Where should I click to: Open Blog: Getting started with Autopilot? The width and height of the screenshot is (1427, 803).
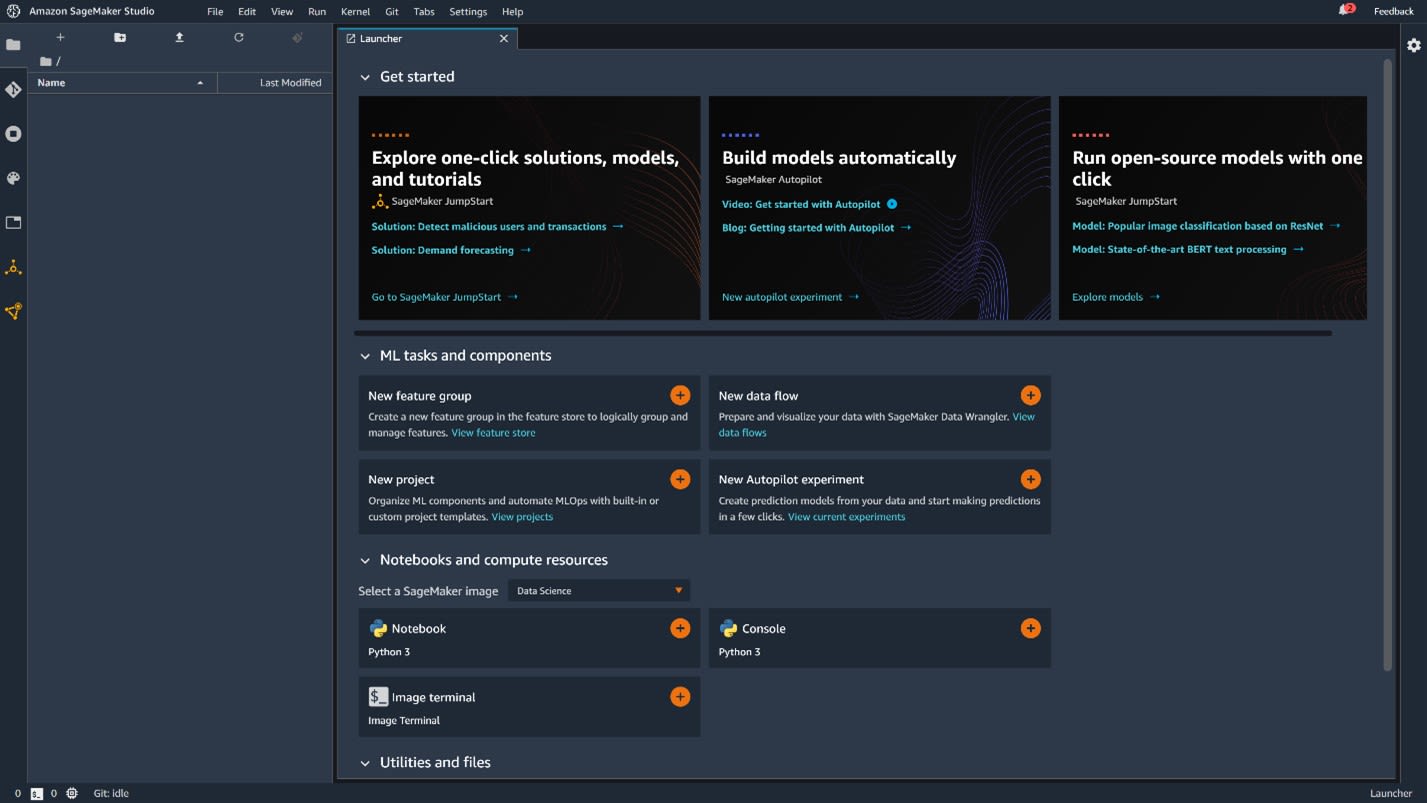coord(816,228)
